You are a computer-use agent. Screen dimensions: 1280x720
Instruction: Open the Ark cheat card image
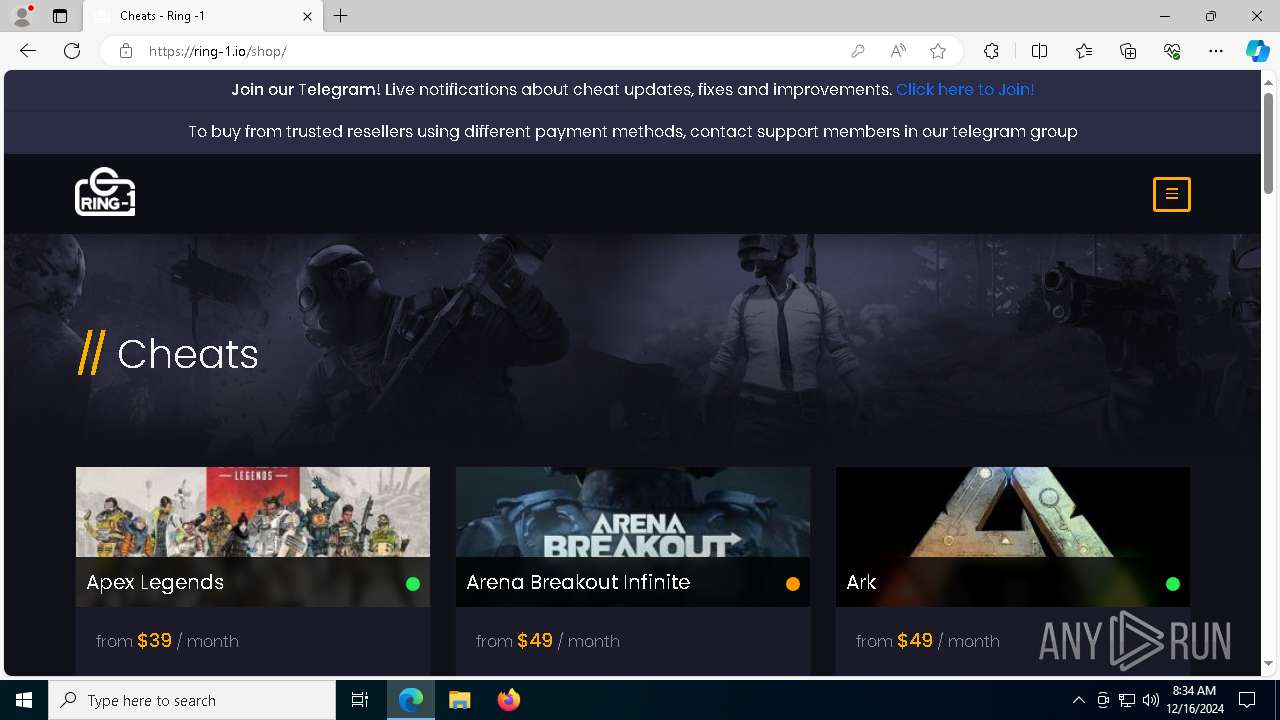pyautogui.click(x=1013, y=512)
